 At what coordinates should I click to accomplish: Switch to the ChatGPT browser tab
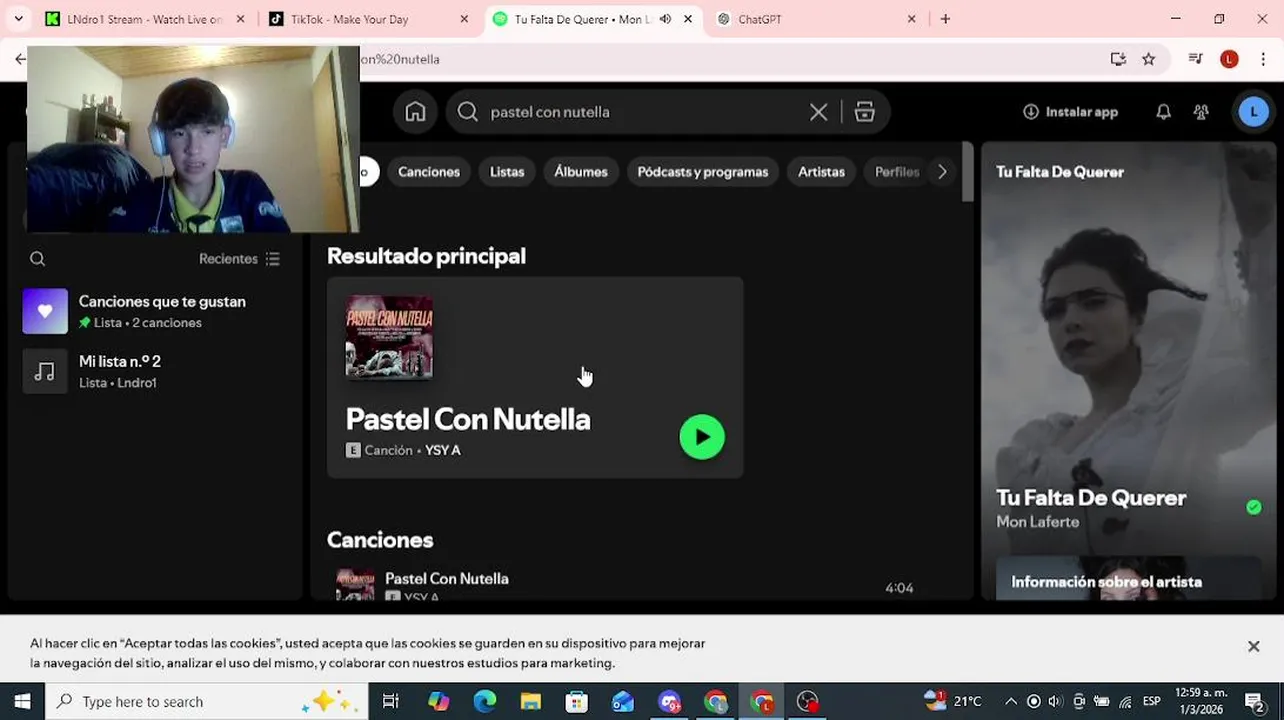point(816,19)
